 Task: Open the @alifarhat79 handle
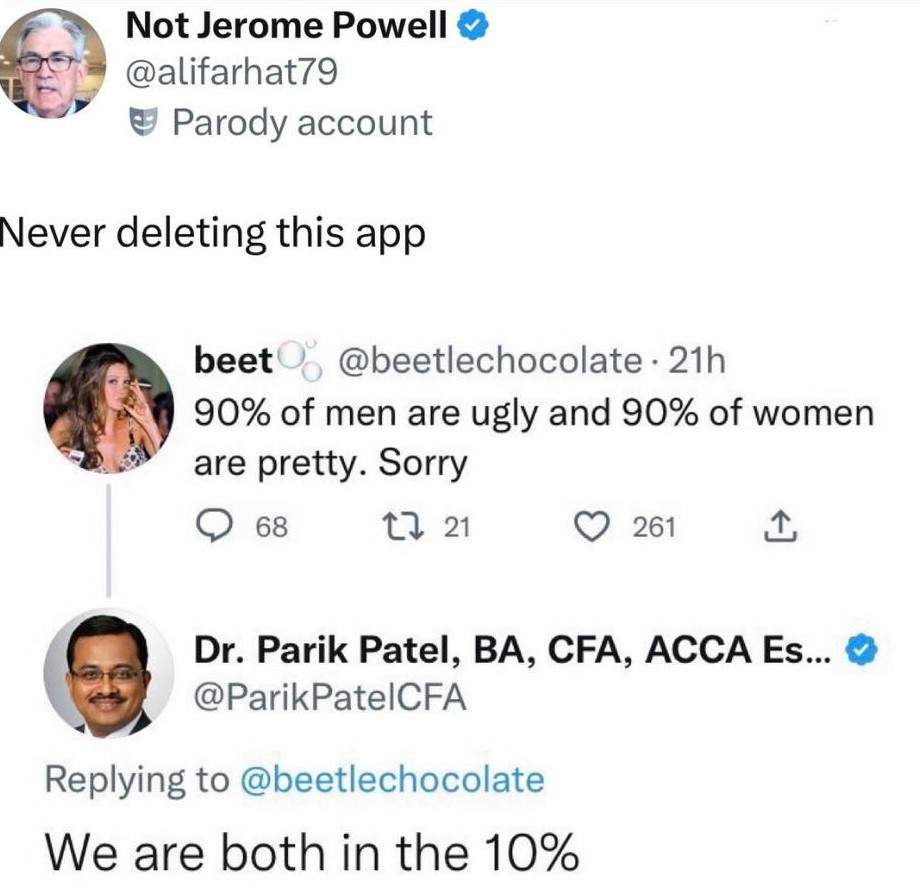click(x=231, y=73)
